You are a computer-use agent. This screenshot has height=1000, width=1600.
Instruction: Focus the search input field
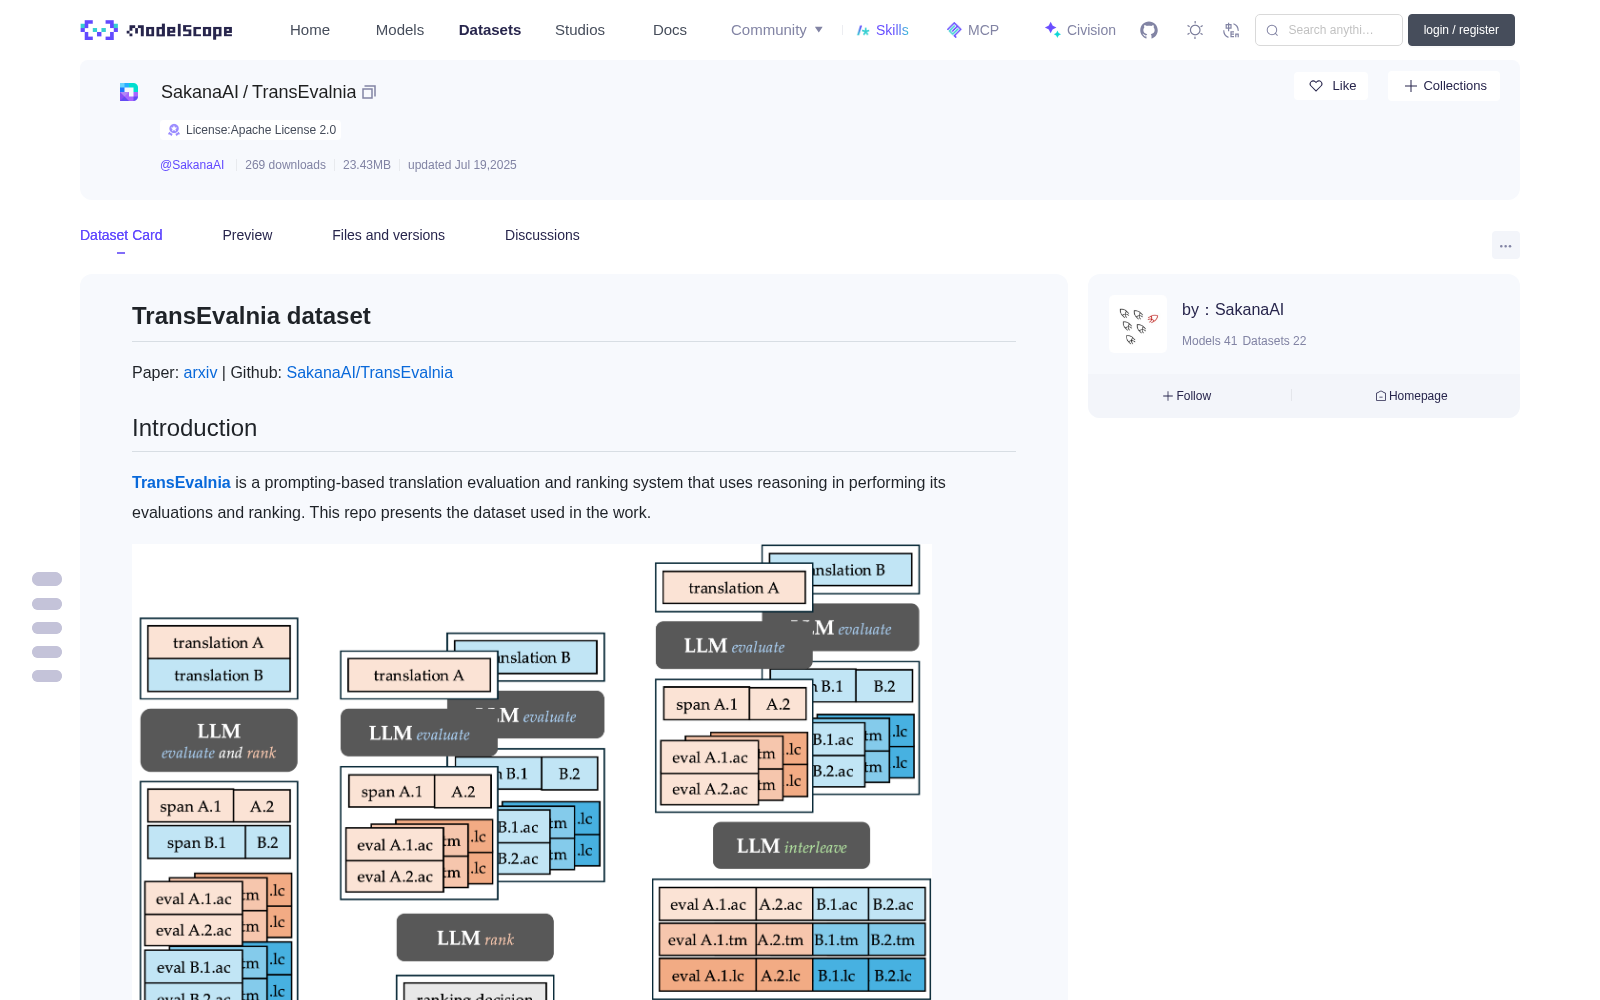1329,30
